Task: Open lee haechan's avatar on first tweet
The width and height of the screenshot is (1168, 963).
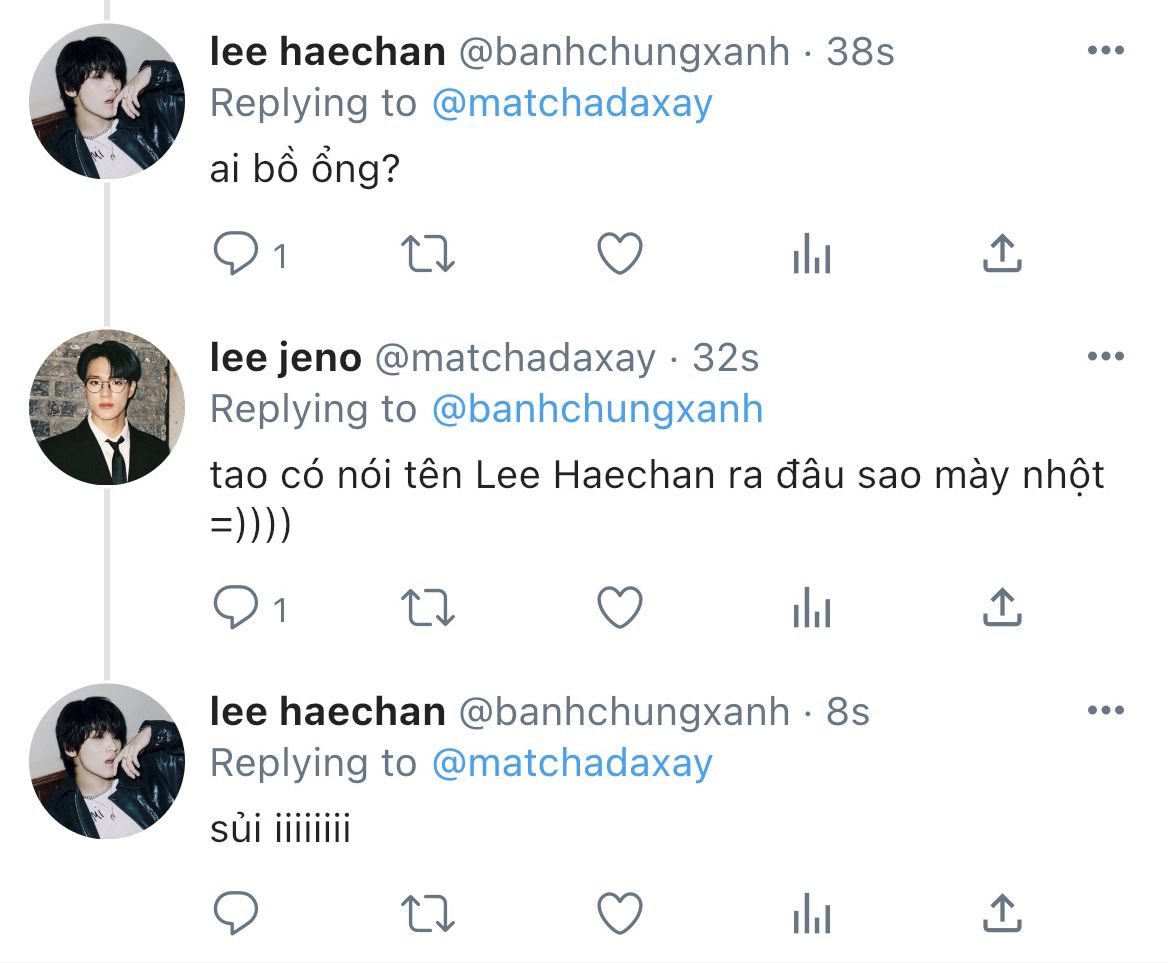Action: pyautogui.click(x=107, y=102)
